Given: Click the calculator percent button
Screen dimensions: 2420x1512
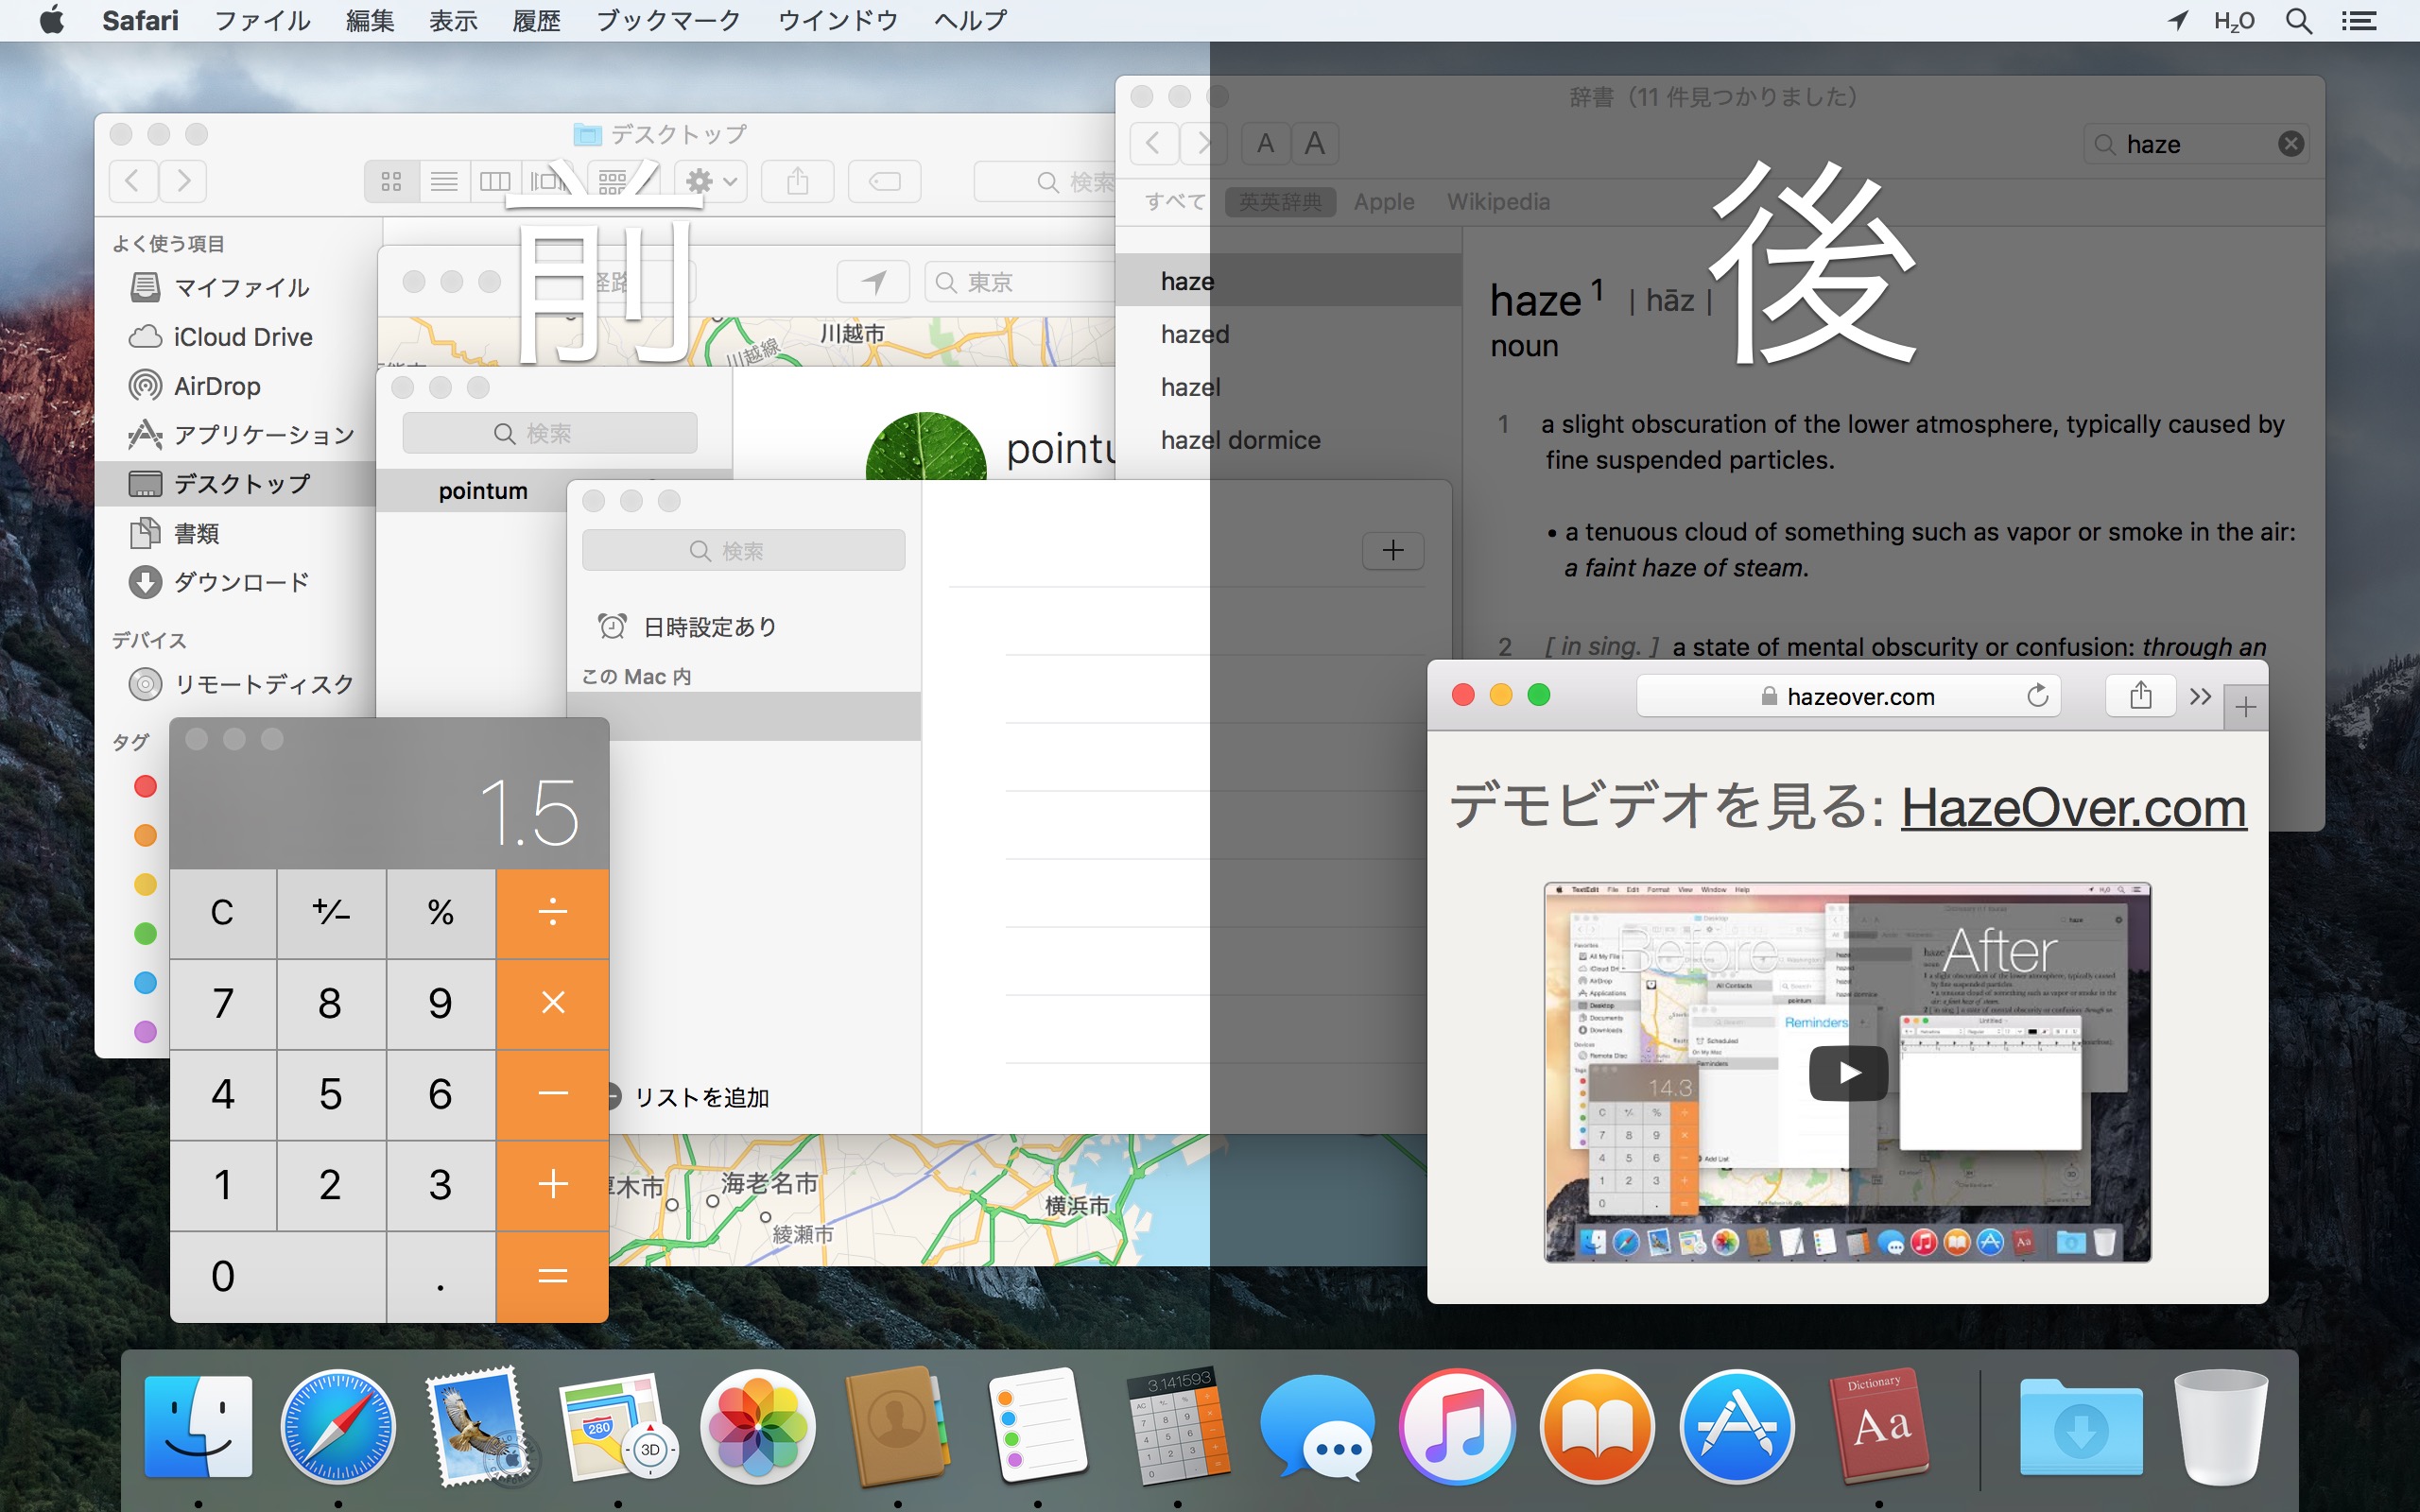Looking at the screenshot, I should 441,913.
